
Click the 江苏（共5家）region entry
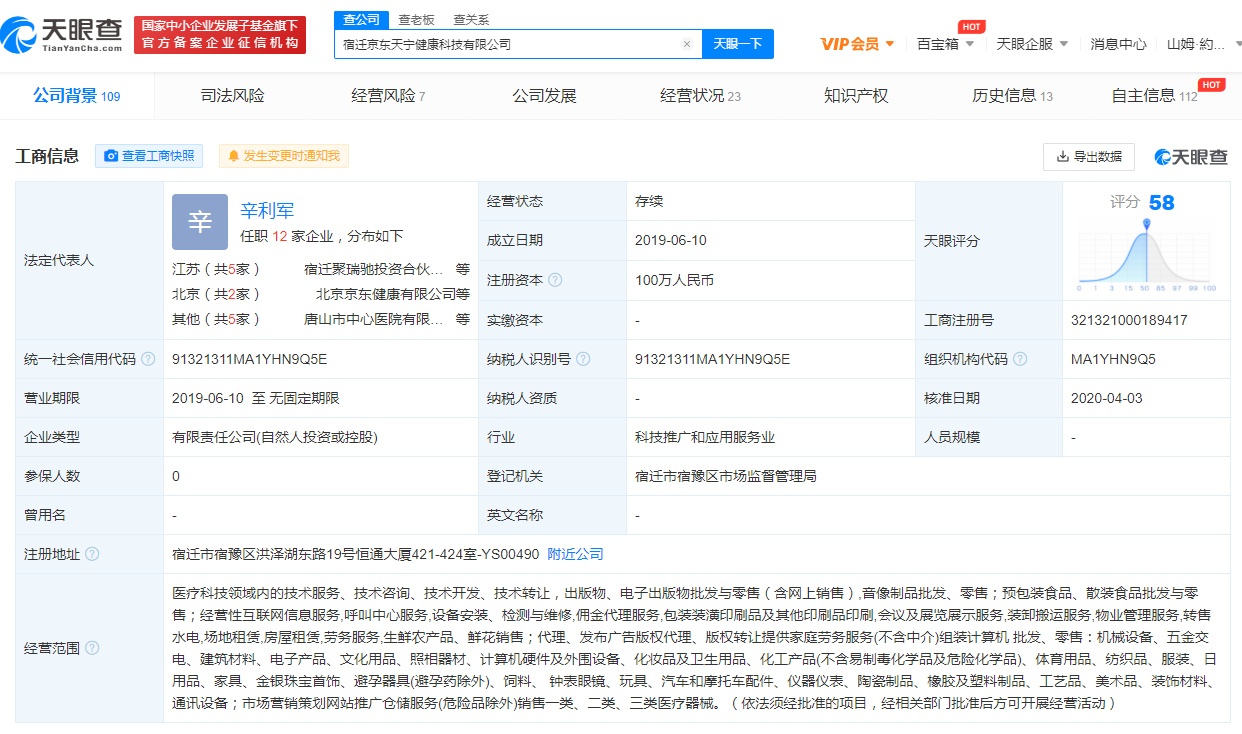[x=217, y=268]
